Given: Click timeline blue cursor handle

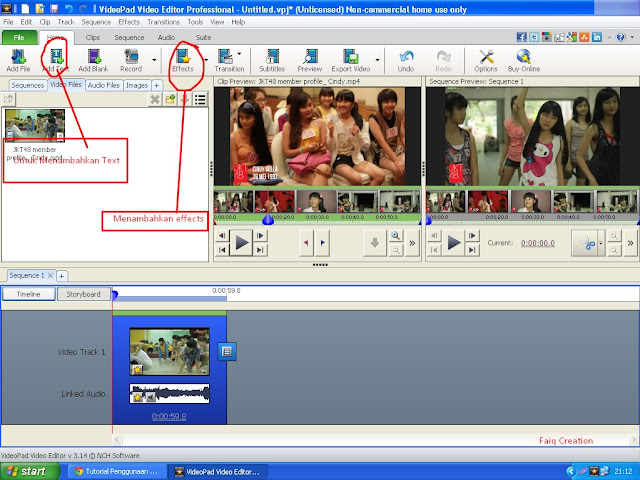Looking at the screenshot, I should pos(115,295).
